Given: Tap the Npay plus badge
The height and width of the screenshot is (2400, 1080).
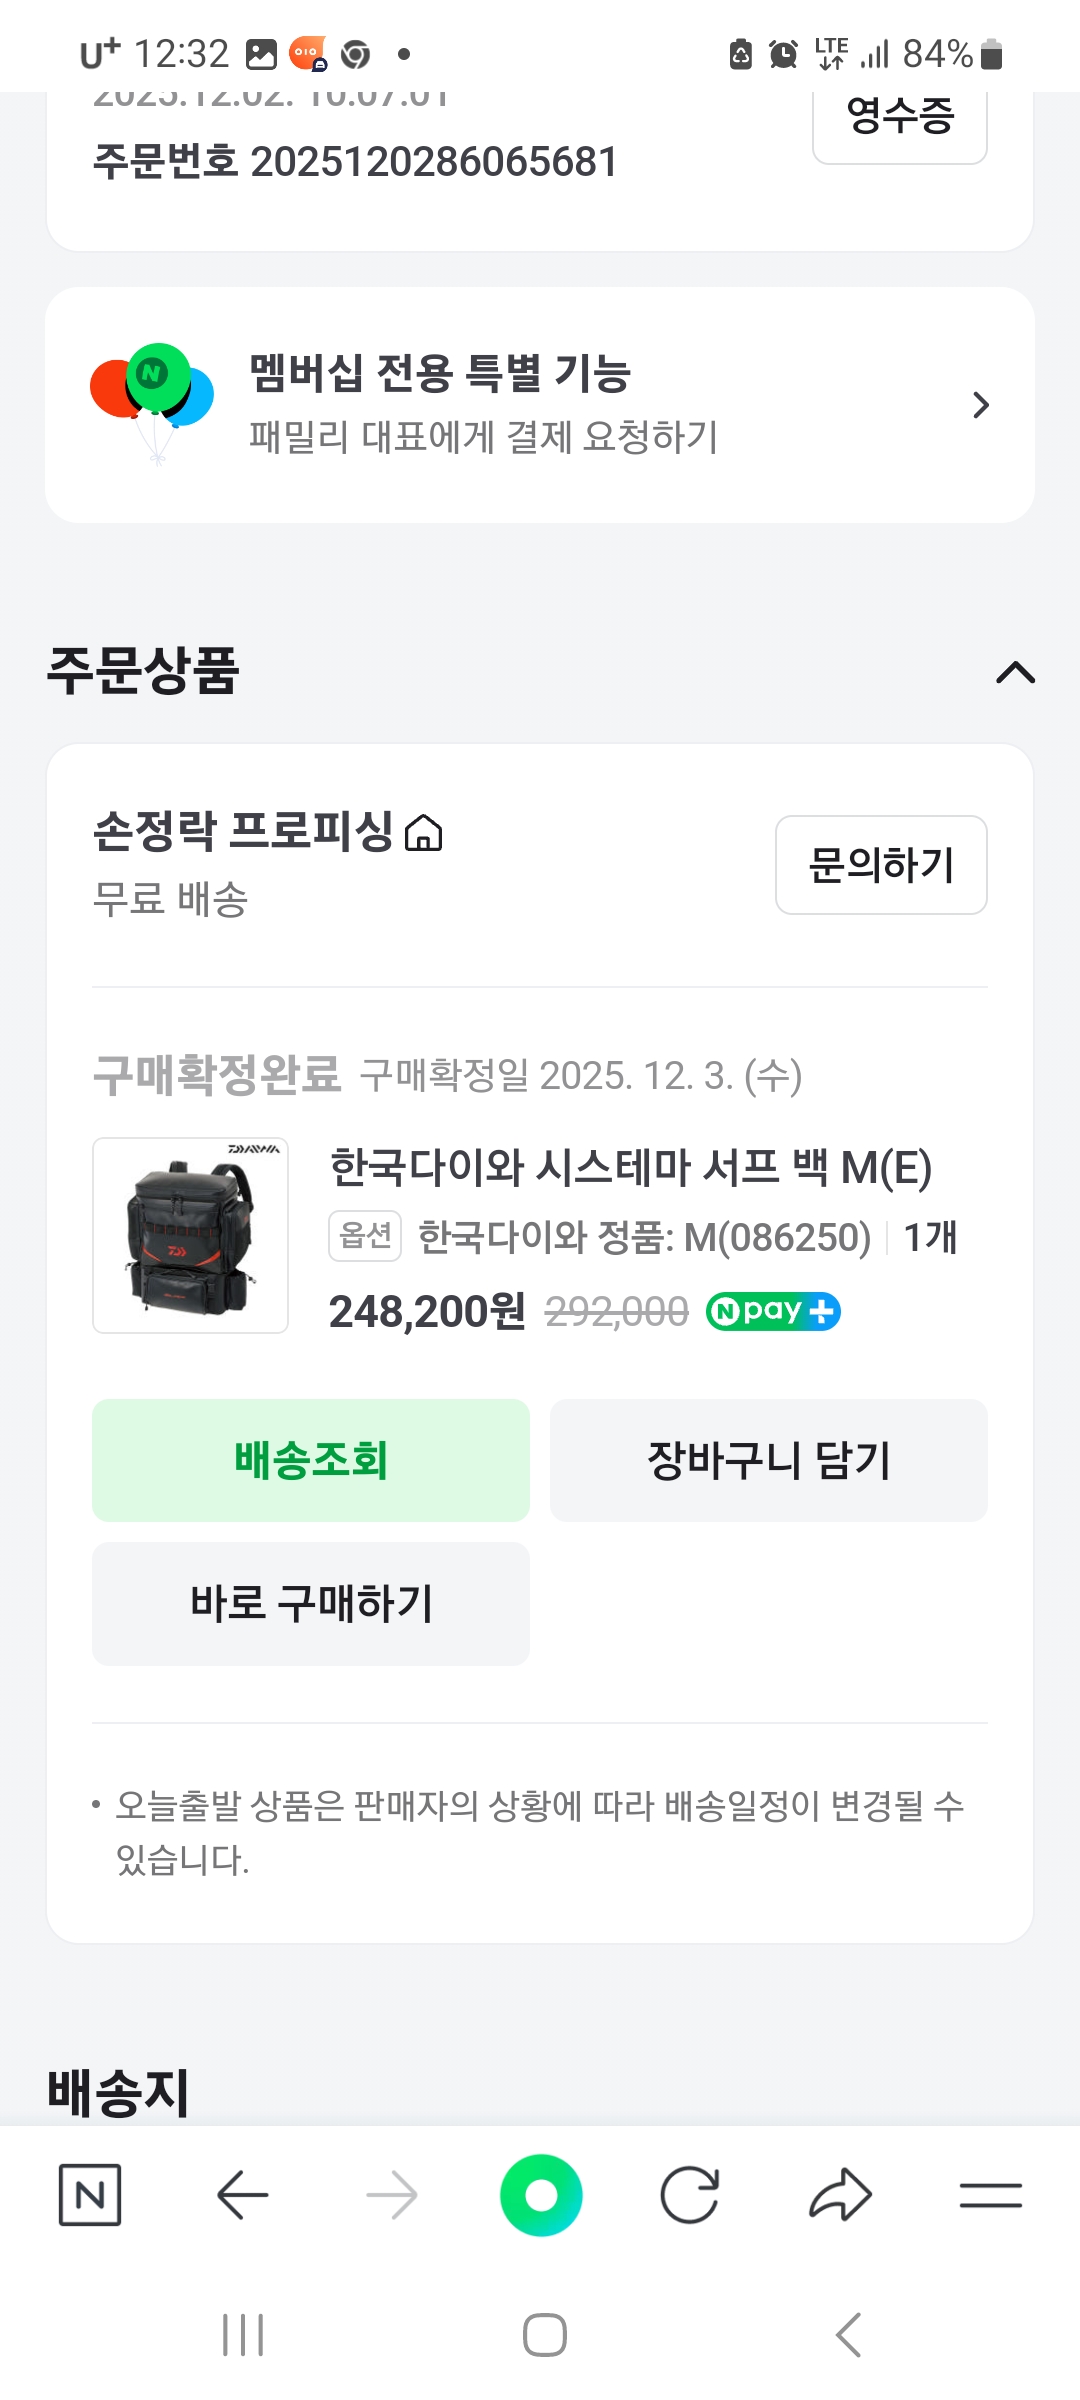Looking at the screenshot, I should click(x=773, y=1311).
